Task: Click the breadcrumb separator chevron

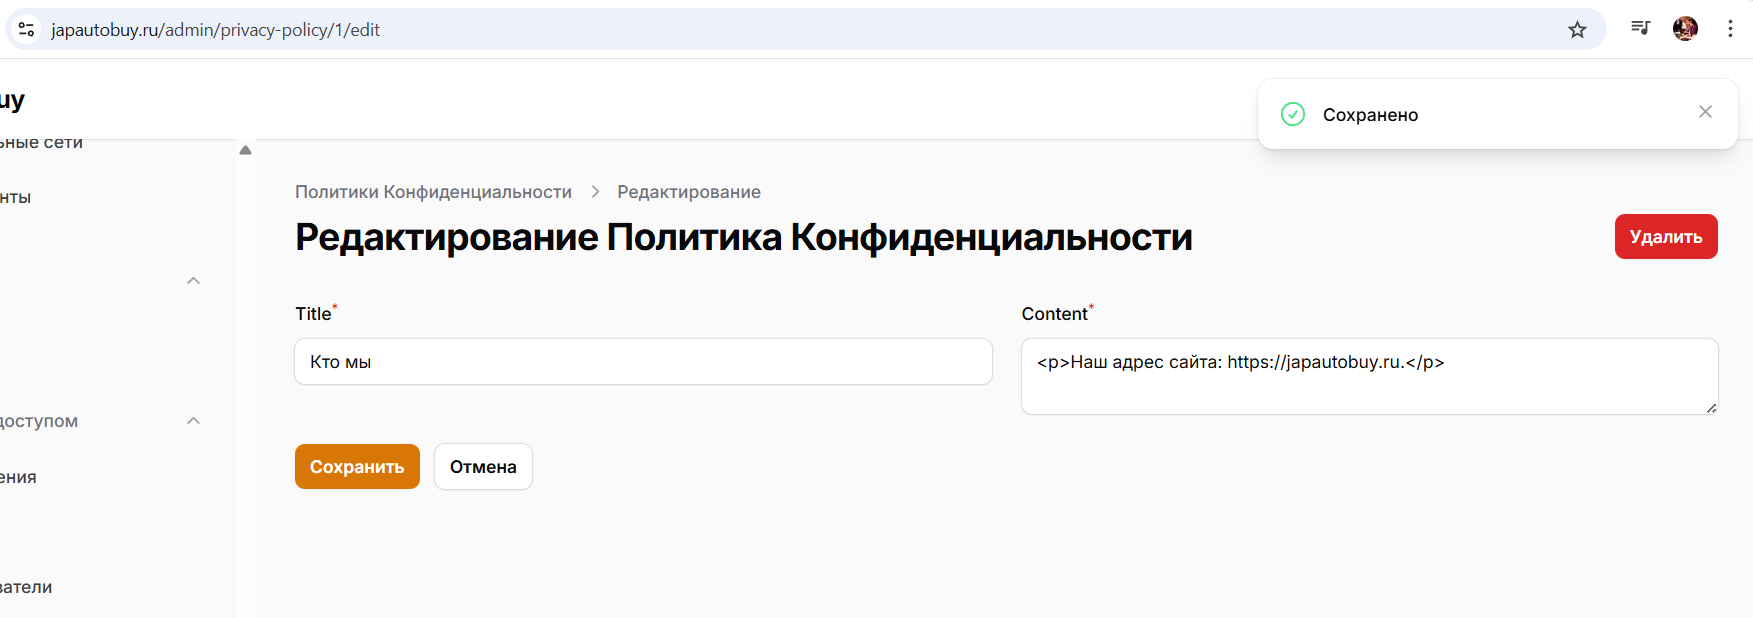Action: [x=595, y=192]
